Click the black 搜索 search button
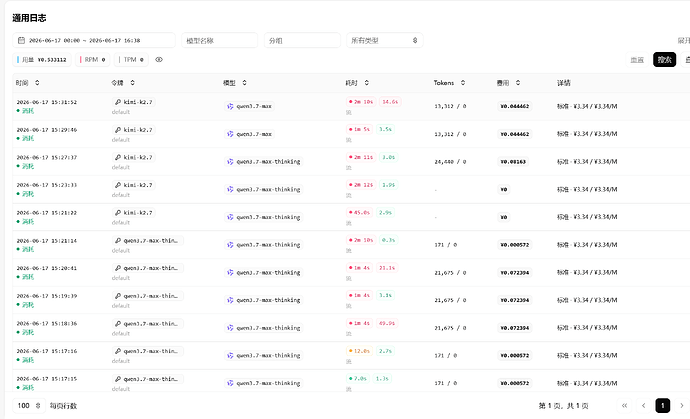690x419 pixels. click(664, 59)
